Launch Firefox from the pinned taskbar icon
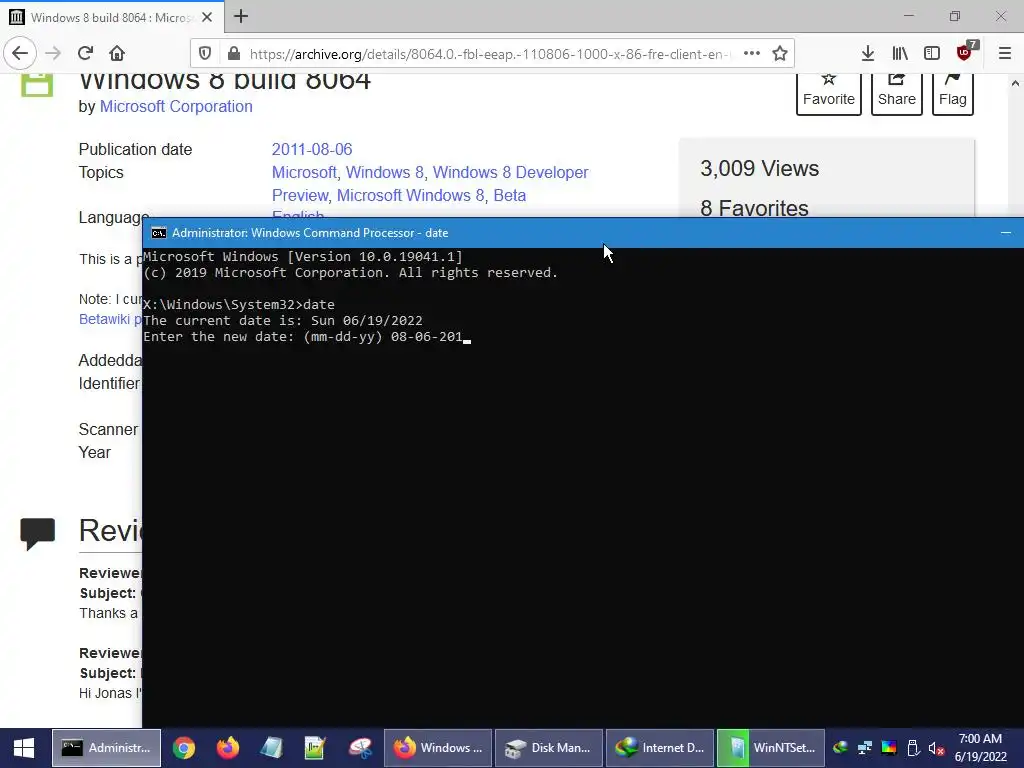Image resolution: width=1024 pixels, height=768 pixels. click(228, 748)
